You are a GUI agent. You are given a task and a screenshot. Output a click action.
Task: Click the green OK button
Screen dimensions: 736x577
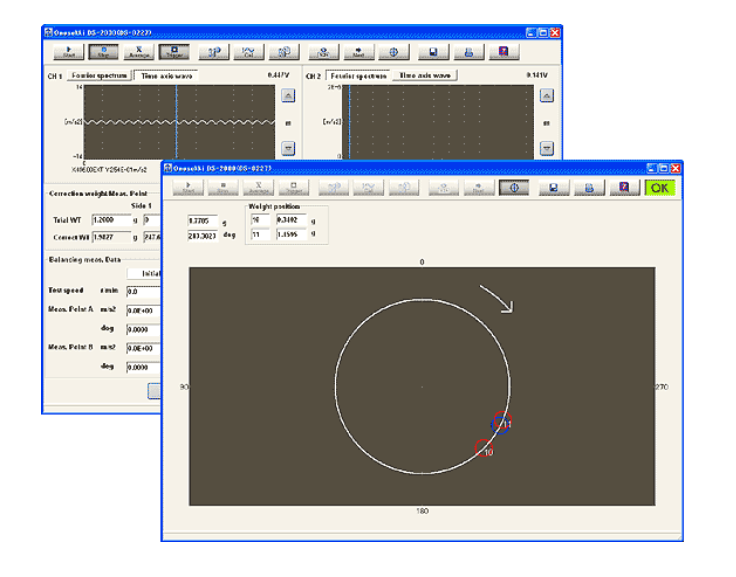pyautogui.click(x=660, y=187)
